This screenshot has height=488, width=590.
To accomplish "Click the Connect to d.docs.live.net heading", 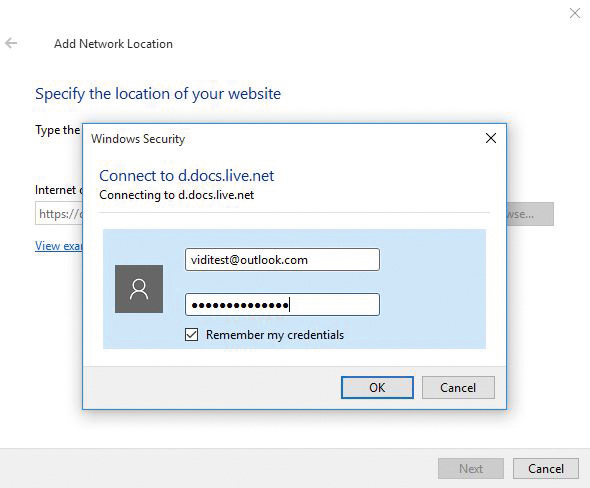I will (187, 176).
